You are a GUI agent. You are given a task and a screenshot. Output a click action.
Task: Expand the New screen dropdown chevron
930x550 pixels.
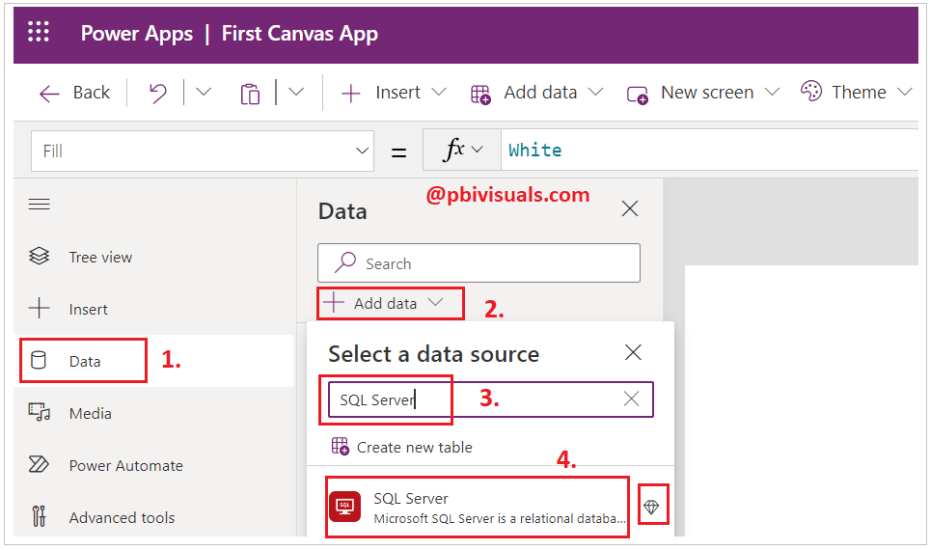[772, 92]
